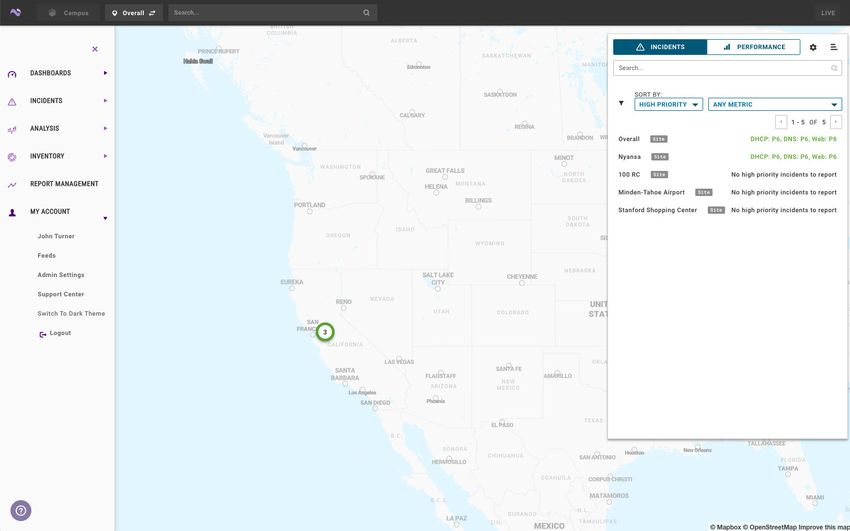Click the green cluster marker labeled 3
This screenshot has width=850, height=531.
[x=325, y=332]
